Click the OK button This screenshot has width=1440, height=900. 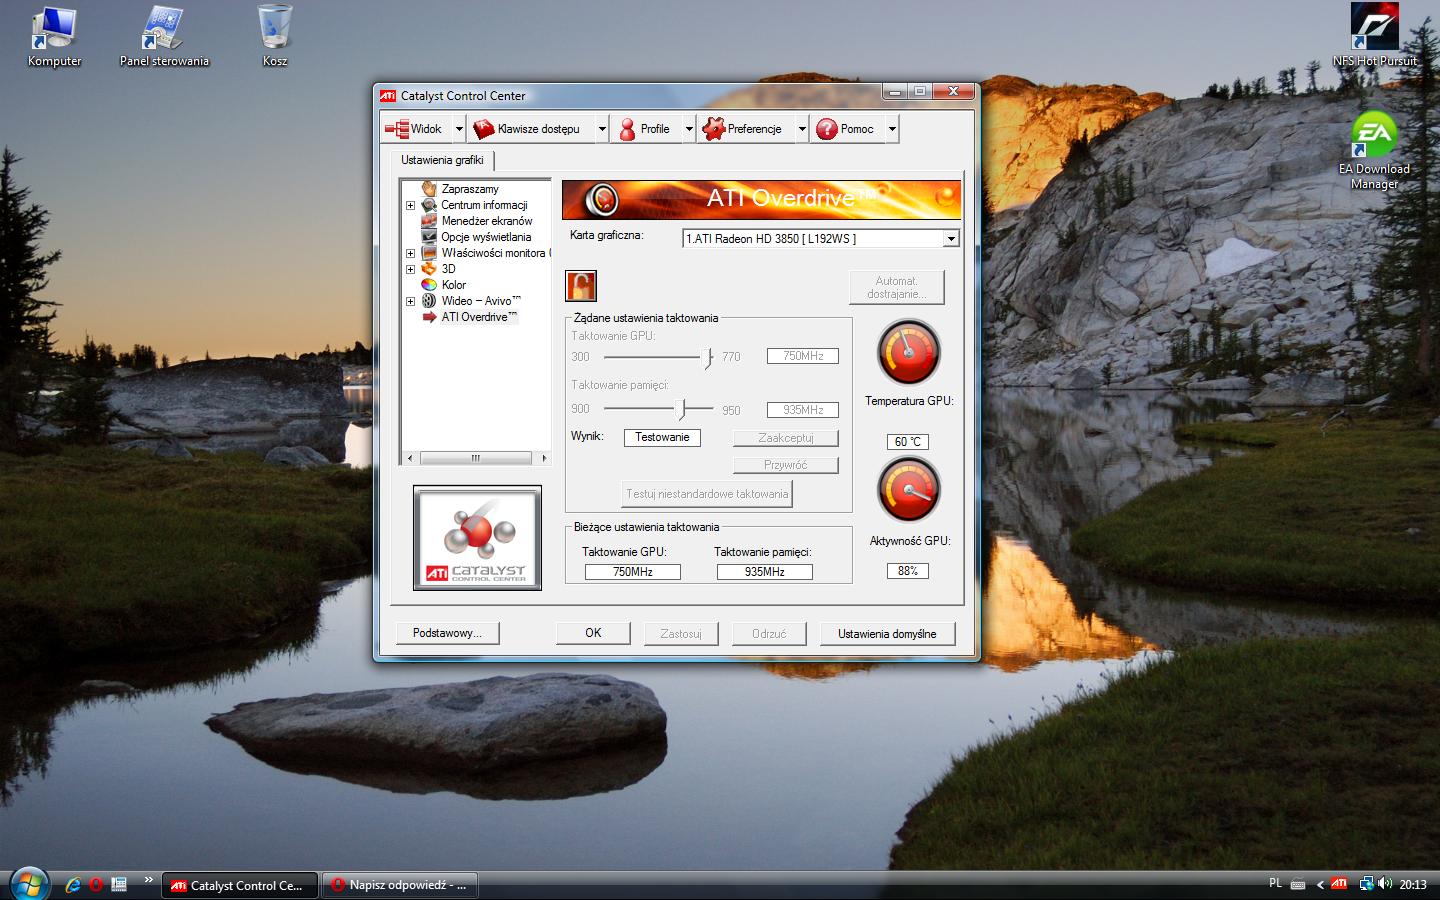click(593, 633)
